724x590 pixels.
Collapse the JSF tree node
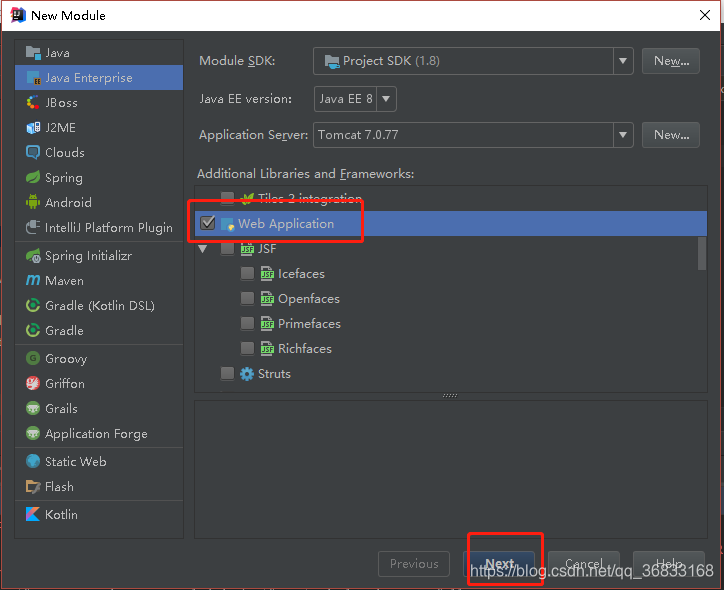pos(203,249)
